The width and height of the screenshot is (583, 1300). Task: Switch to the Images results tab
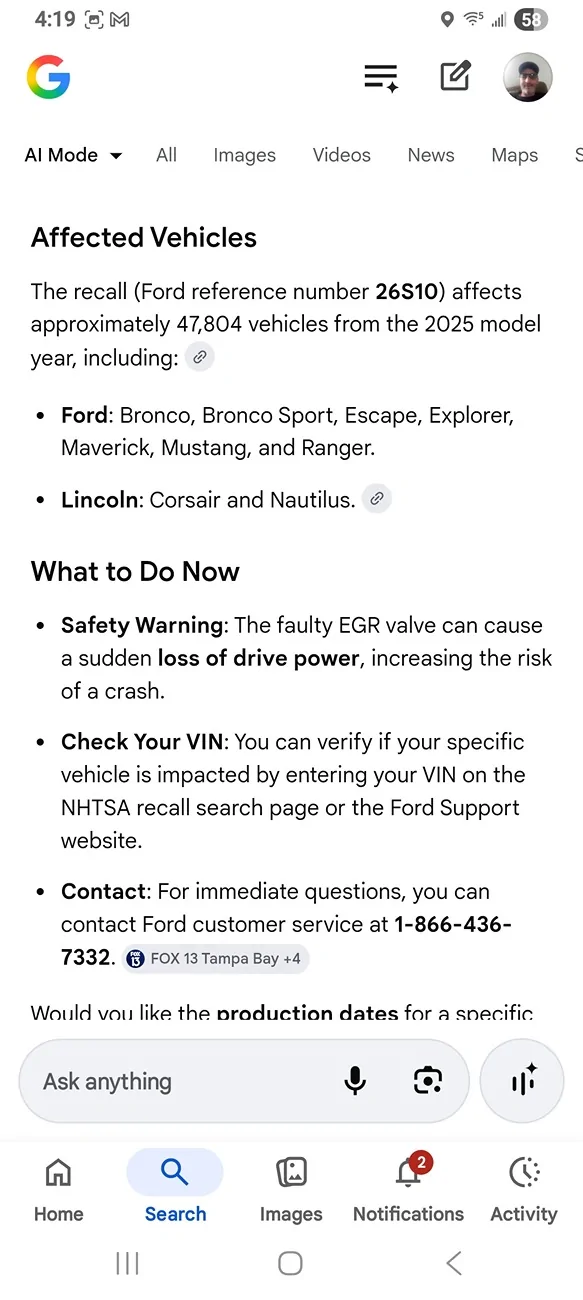(x=244, y=155)
